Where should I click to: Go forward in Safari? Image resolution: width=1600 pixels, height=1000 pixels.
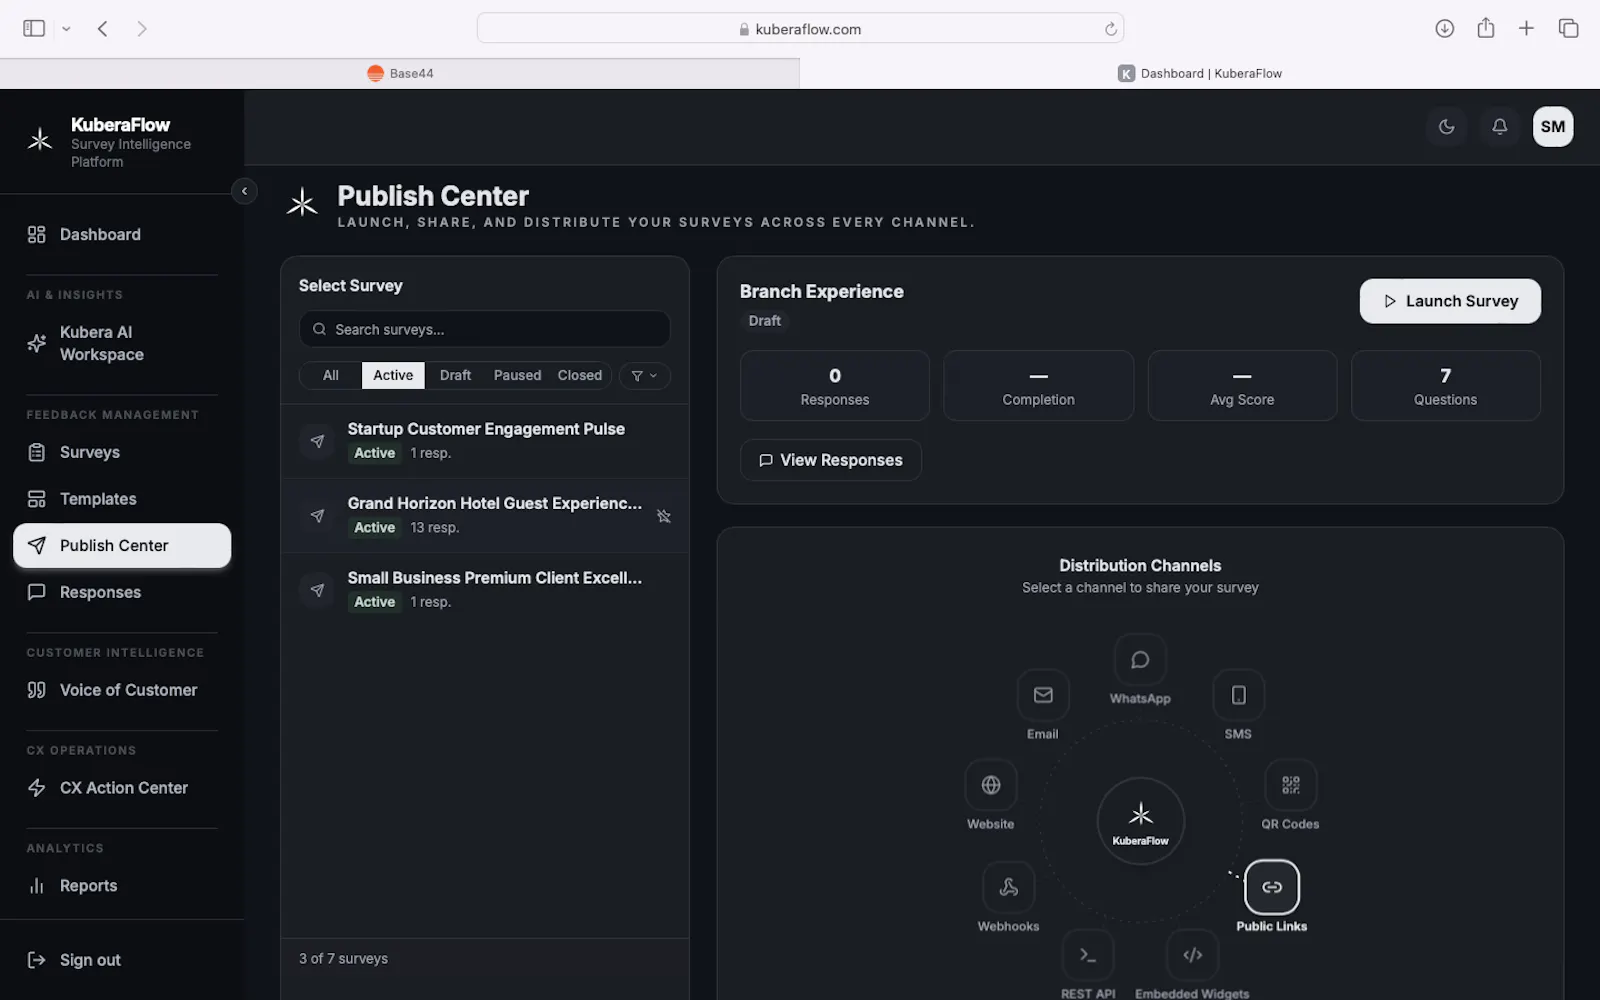tap(142, 29)
